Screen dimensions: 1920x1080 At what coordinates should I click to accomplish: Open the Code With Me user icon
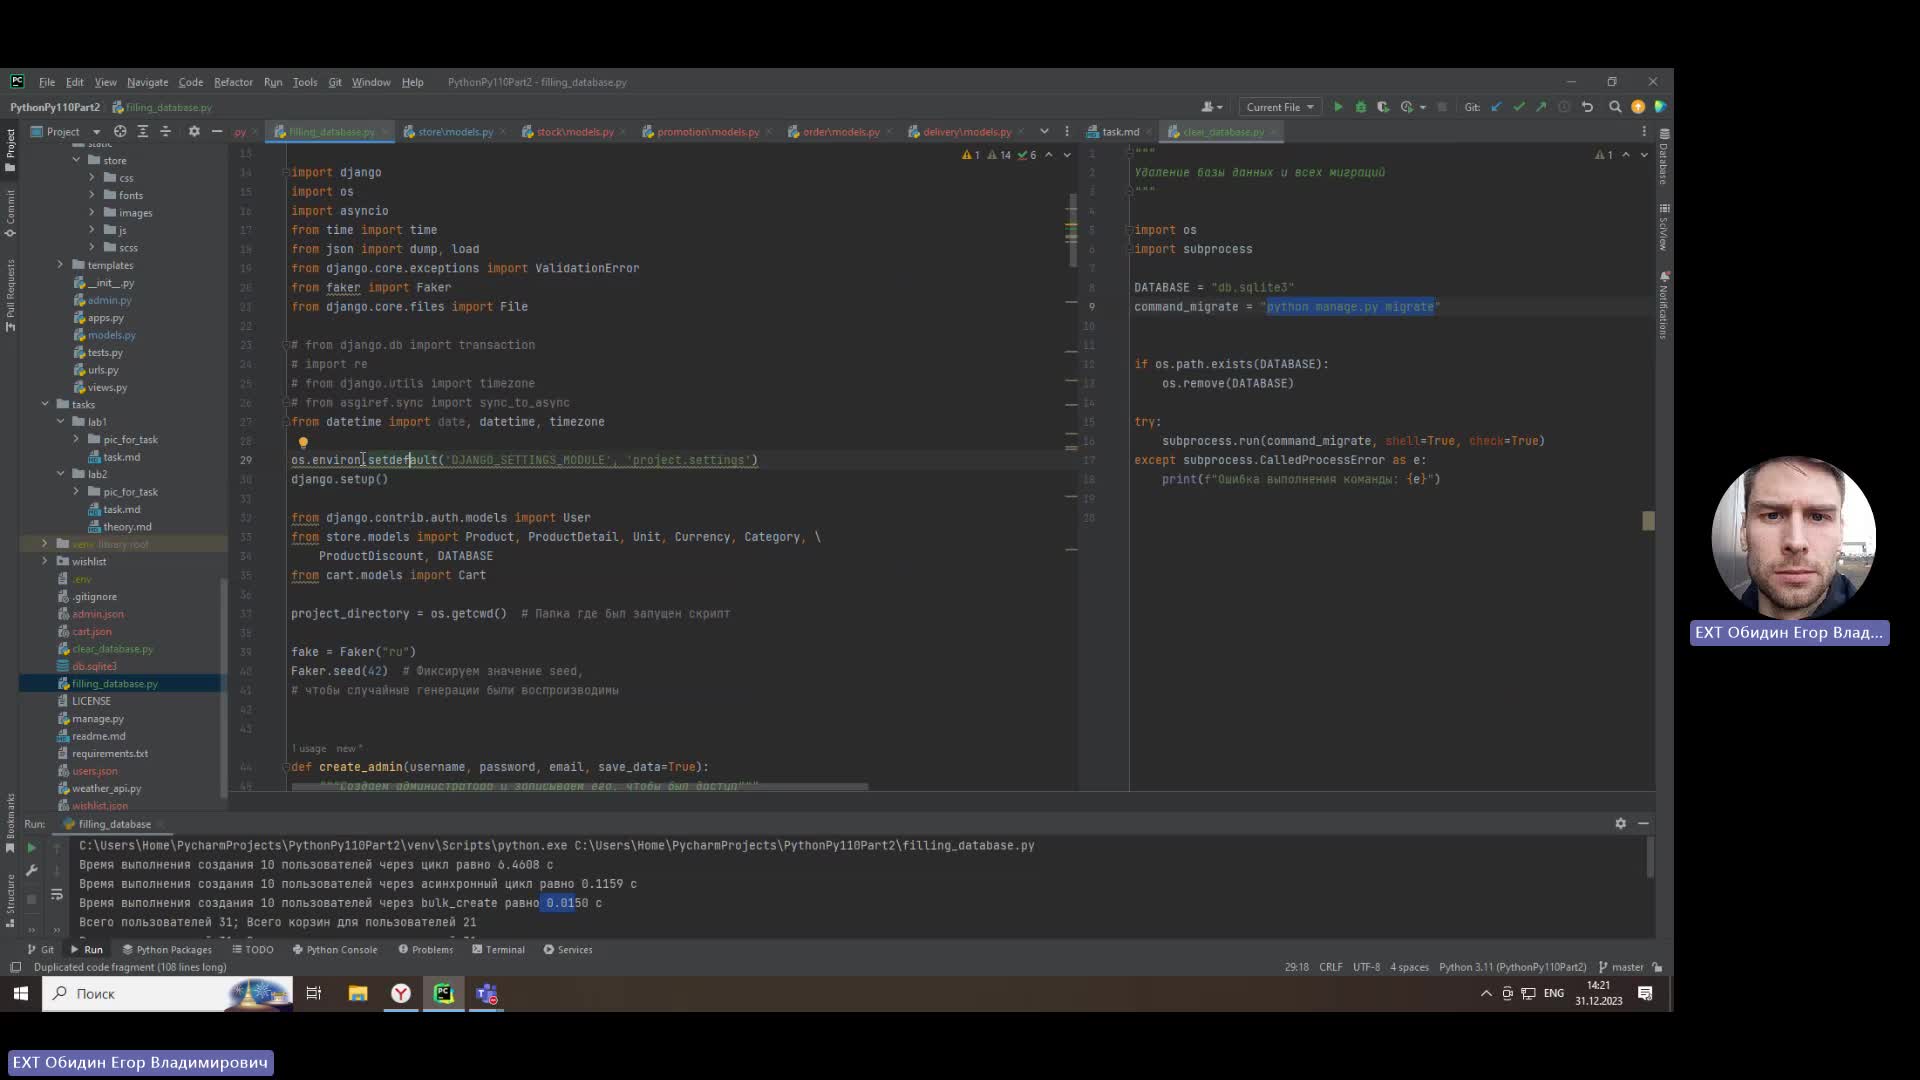tap(1211, 107)
